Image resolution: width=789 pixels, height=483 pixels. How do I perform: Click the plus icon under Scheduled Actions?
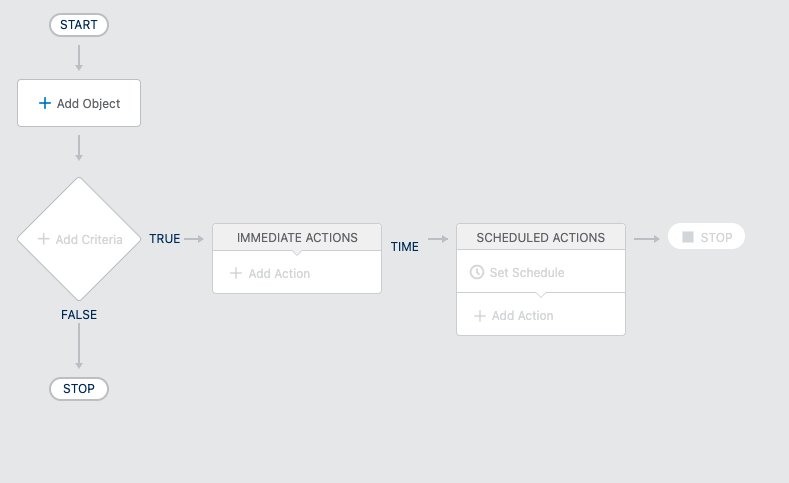pyautogui.click(x=480, y=315)
